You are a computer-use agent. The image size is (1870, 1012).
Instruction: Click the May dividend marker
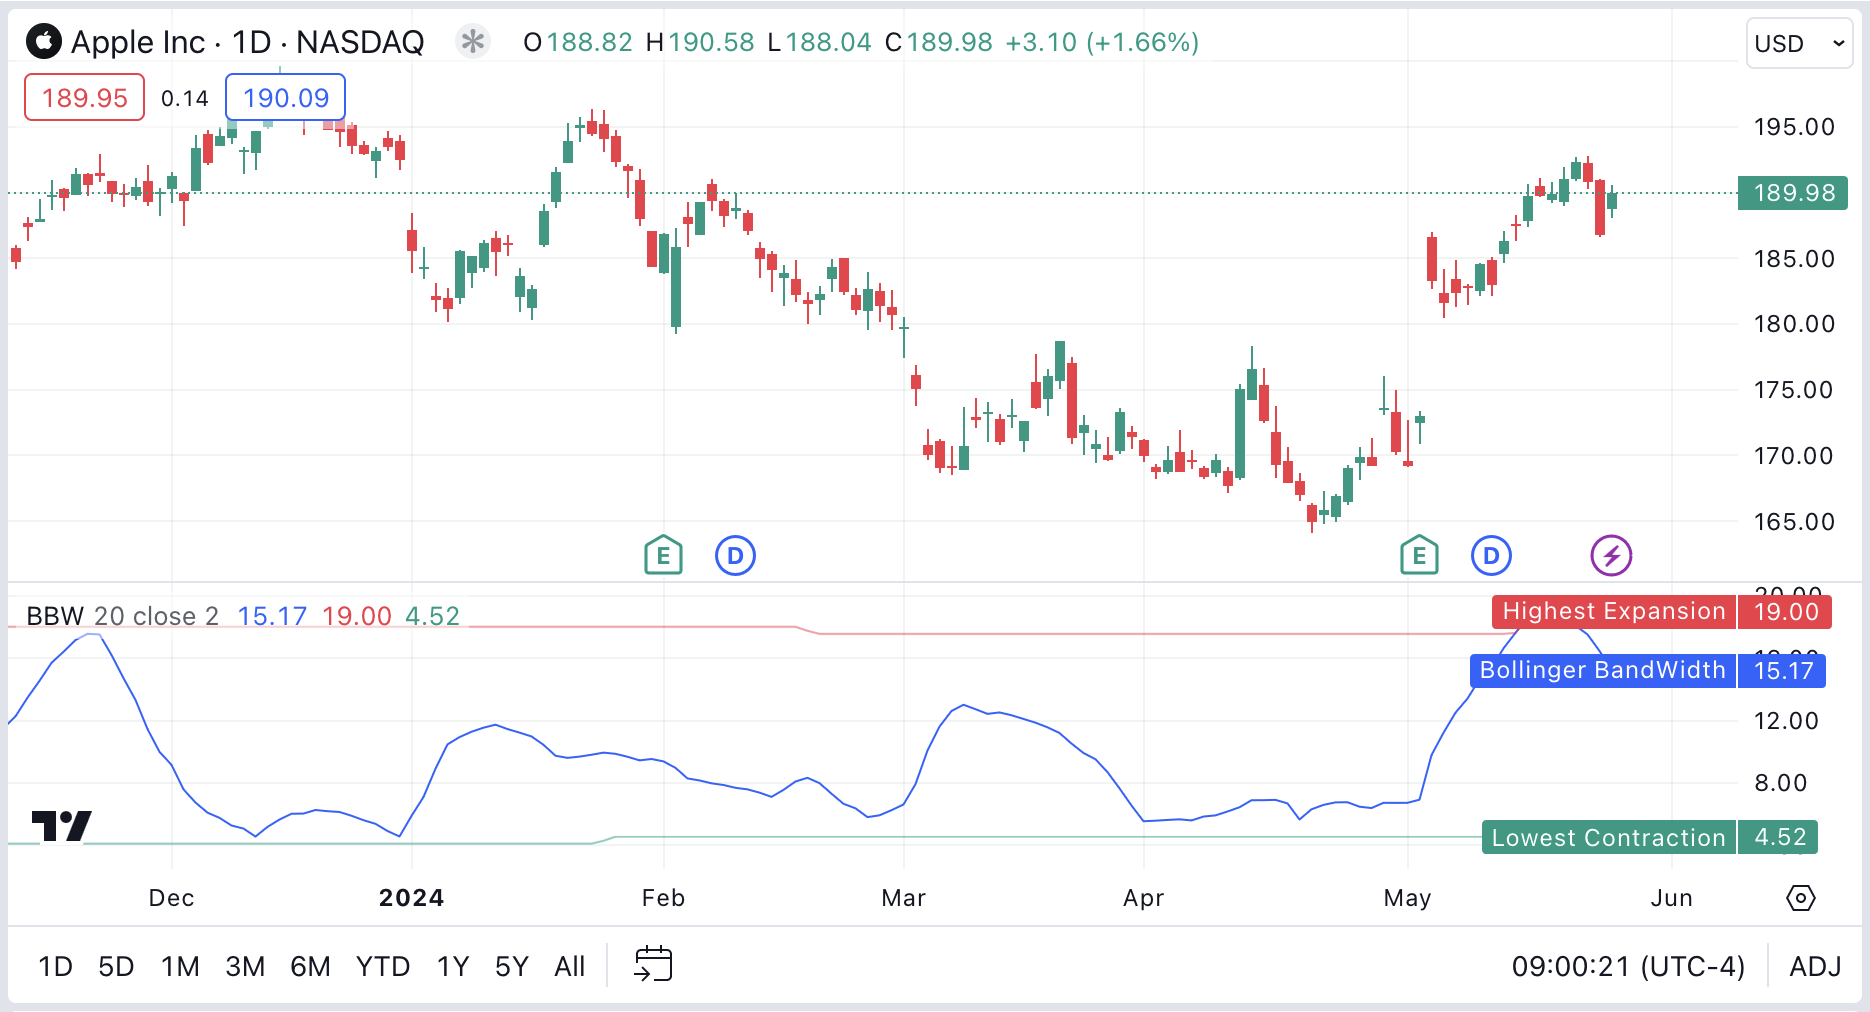point(1491,555)
